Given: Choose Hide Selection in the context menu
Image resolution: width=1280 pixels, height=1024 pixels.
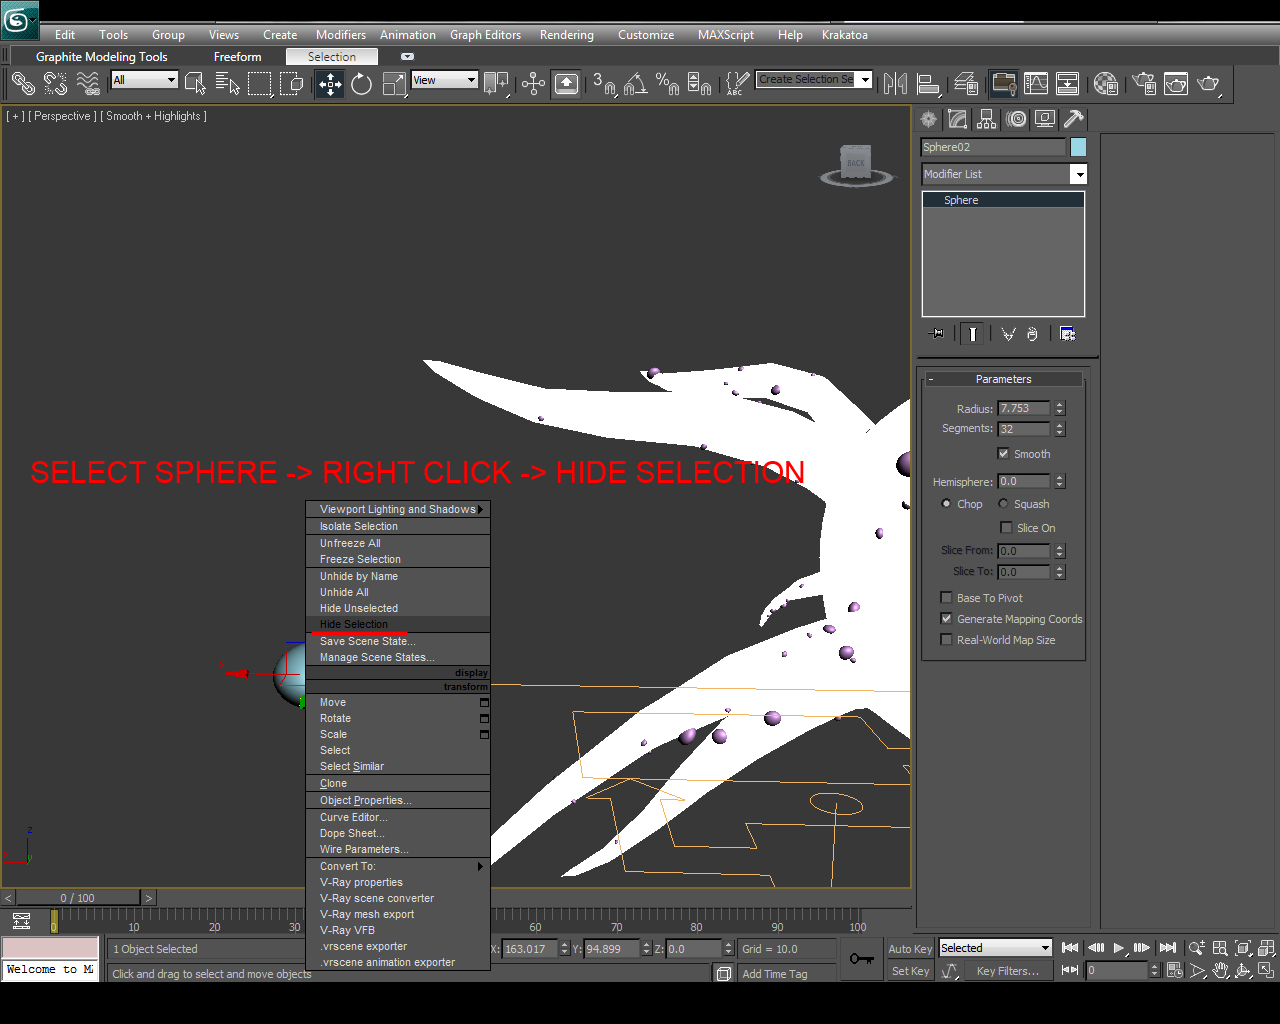Looking at the screenshot, I should (398, 624).
